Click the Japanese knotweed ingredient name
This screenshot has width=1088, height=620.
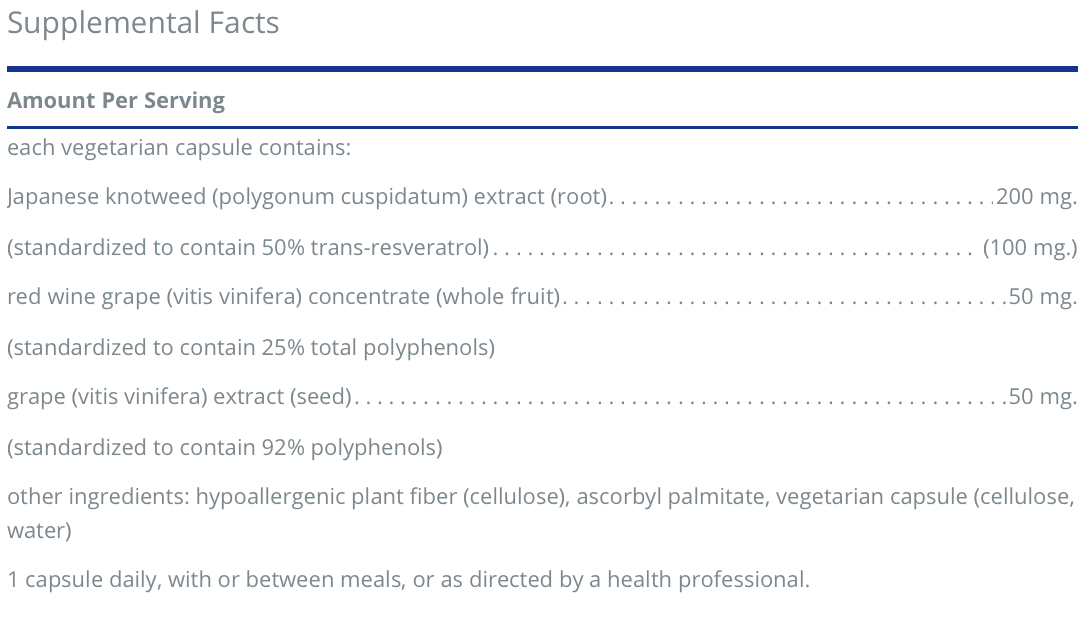106,197
